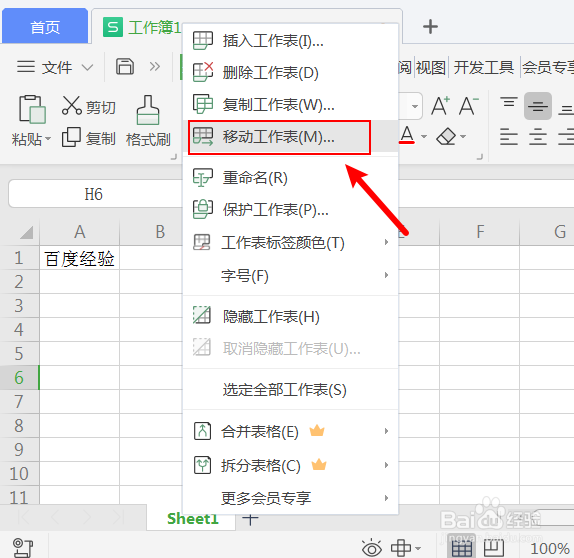
Task: Click Cut (剪切) text button
Action: point(101,107)
